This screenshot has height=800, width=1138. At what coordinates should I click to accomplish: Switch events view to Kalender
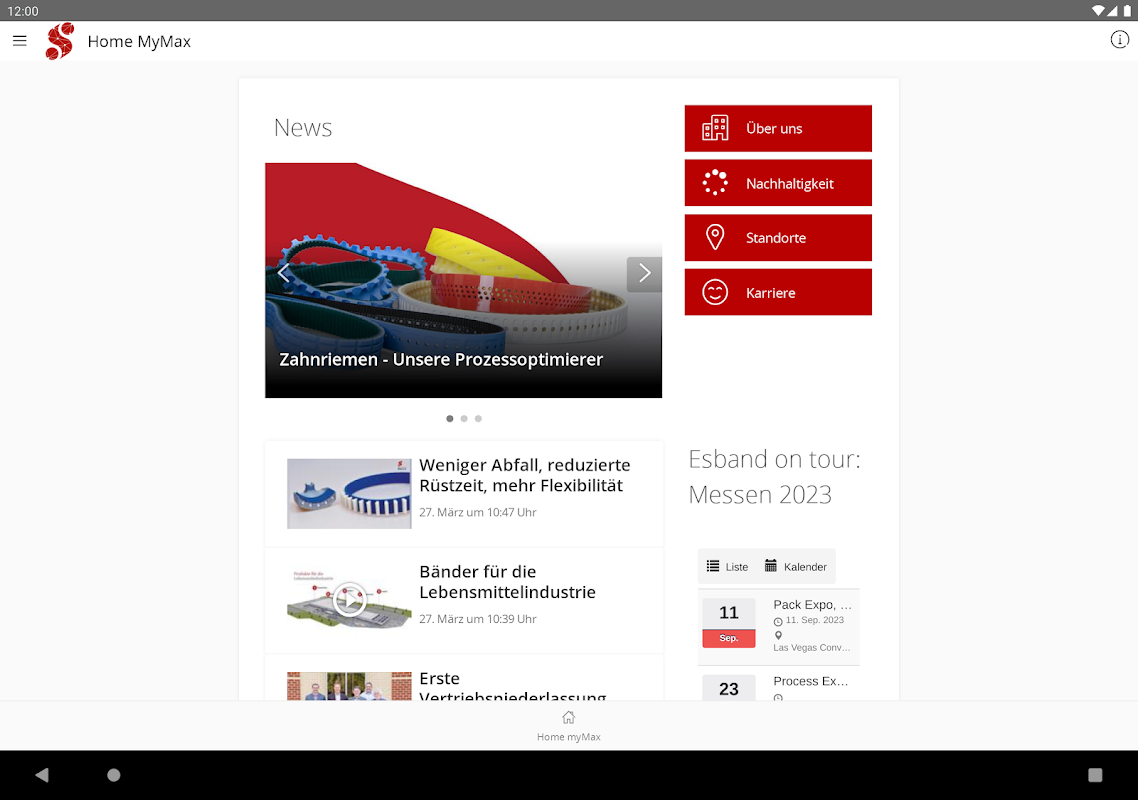tap(795, 566)
